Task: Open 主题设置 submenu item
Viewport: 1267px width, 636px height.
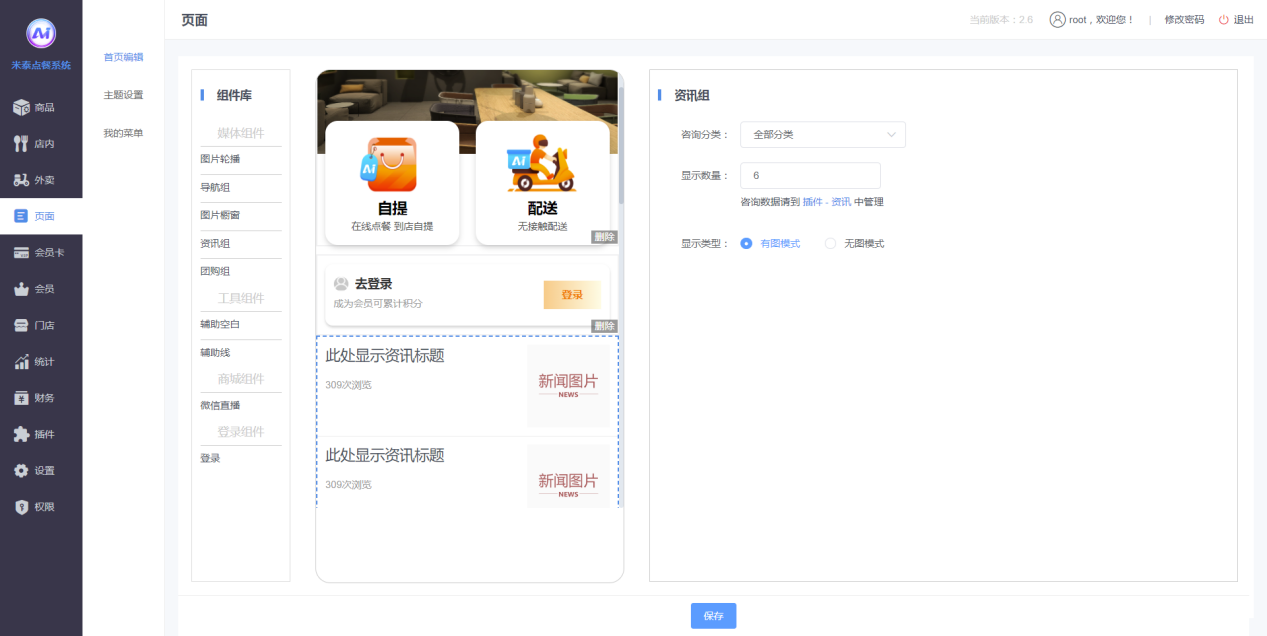Action: click(123, 95)
